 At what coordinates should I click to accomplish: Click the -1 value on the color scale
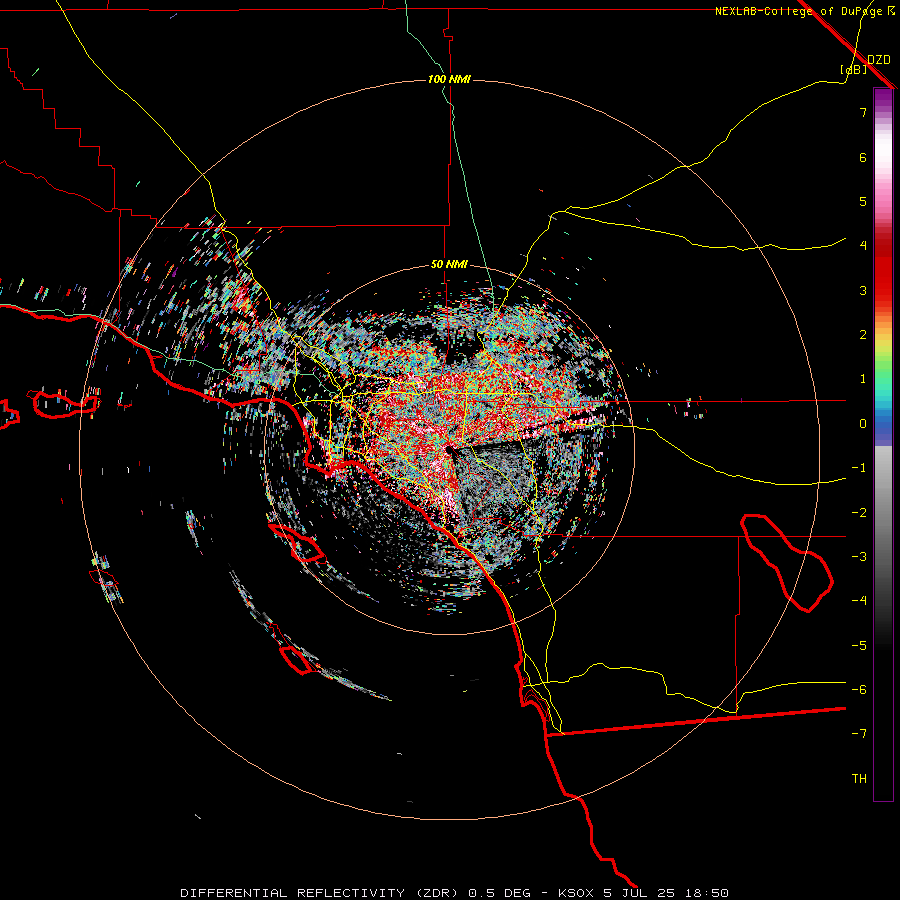pos(859,468)
